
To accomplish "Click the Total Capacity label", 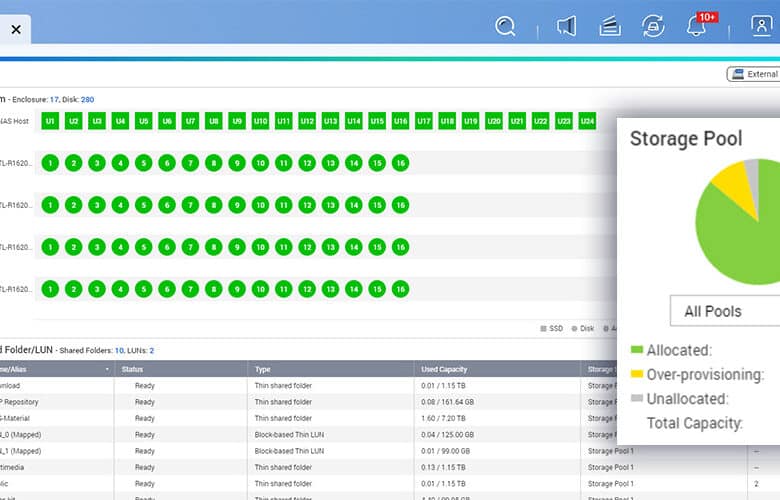I will point(694,423).
